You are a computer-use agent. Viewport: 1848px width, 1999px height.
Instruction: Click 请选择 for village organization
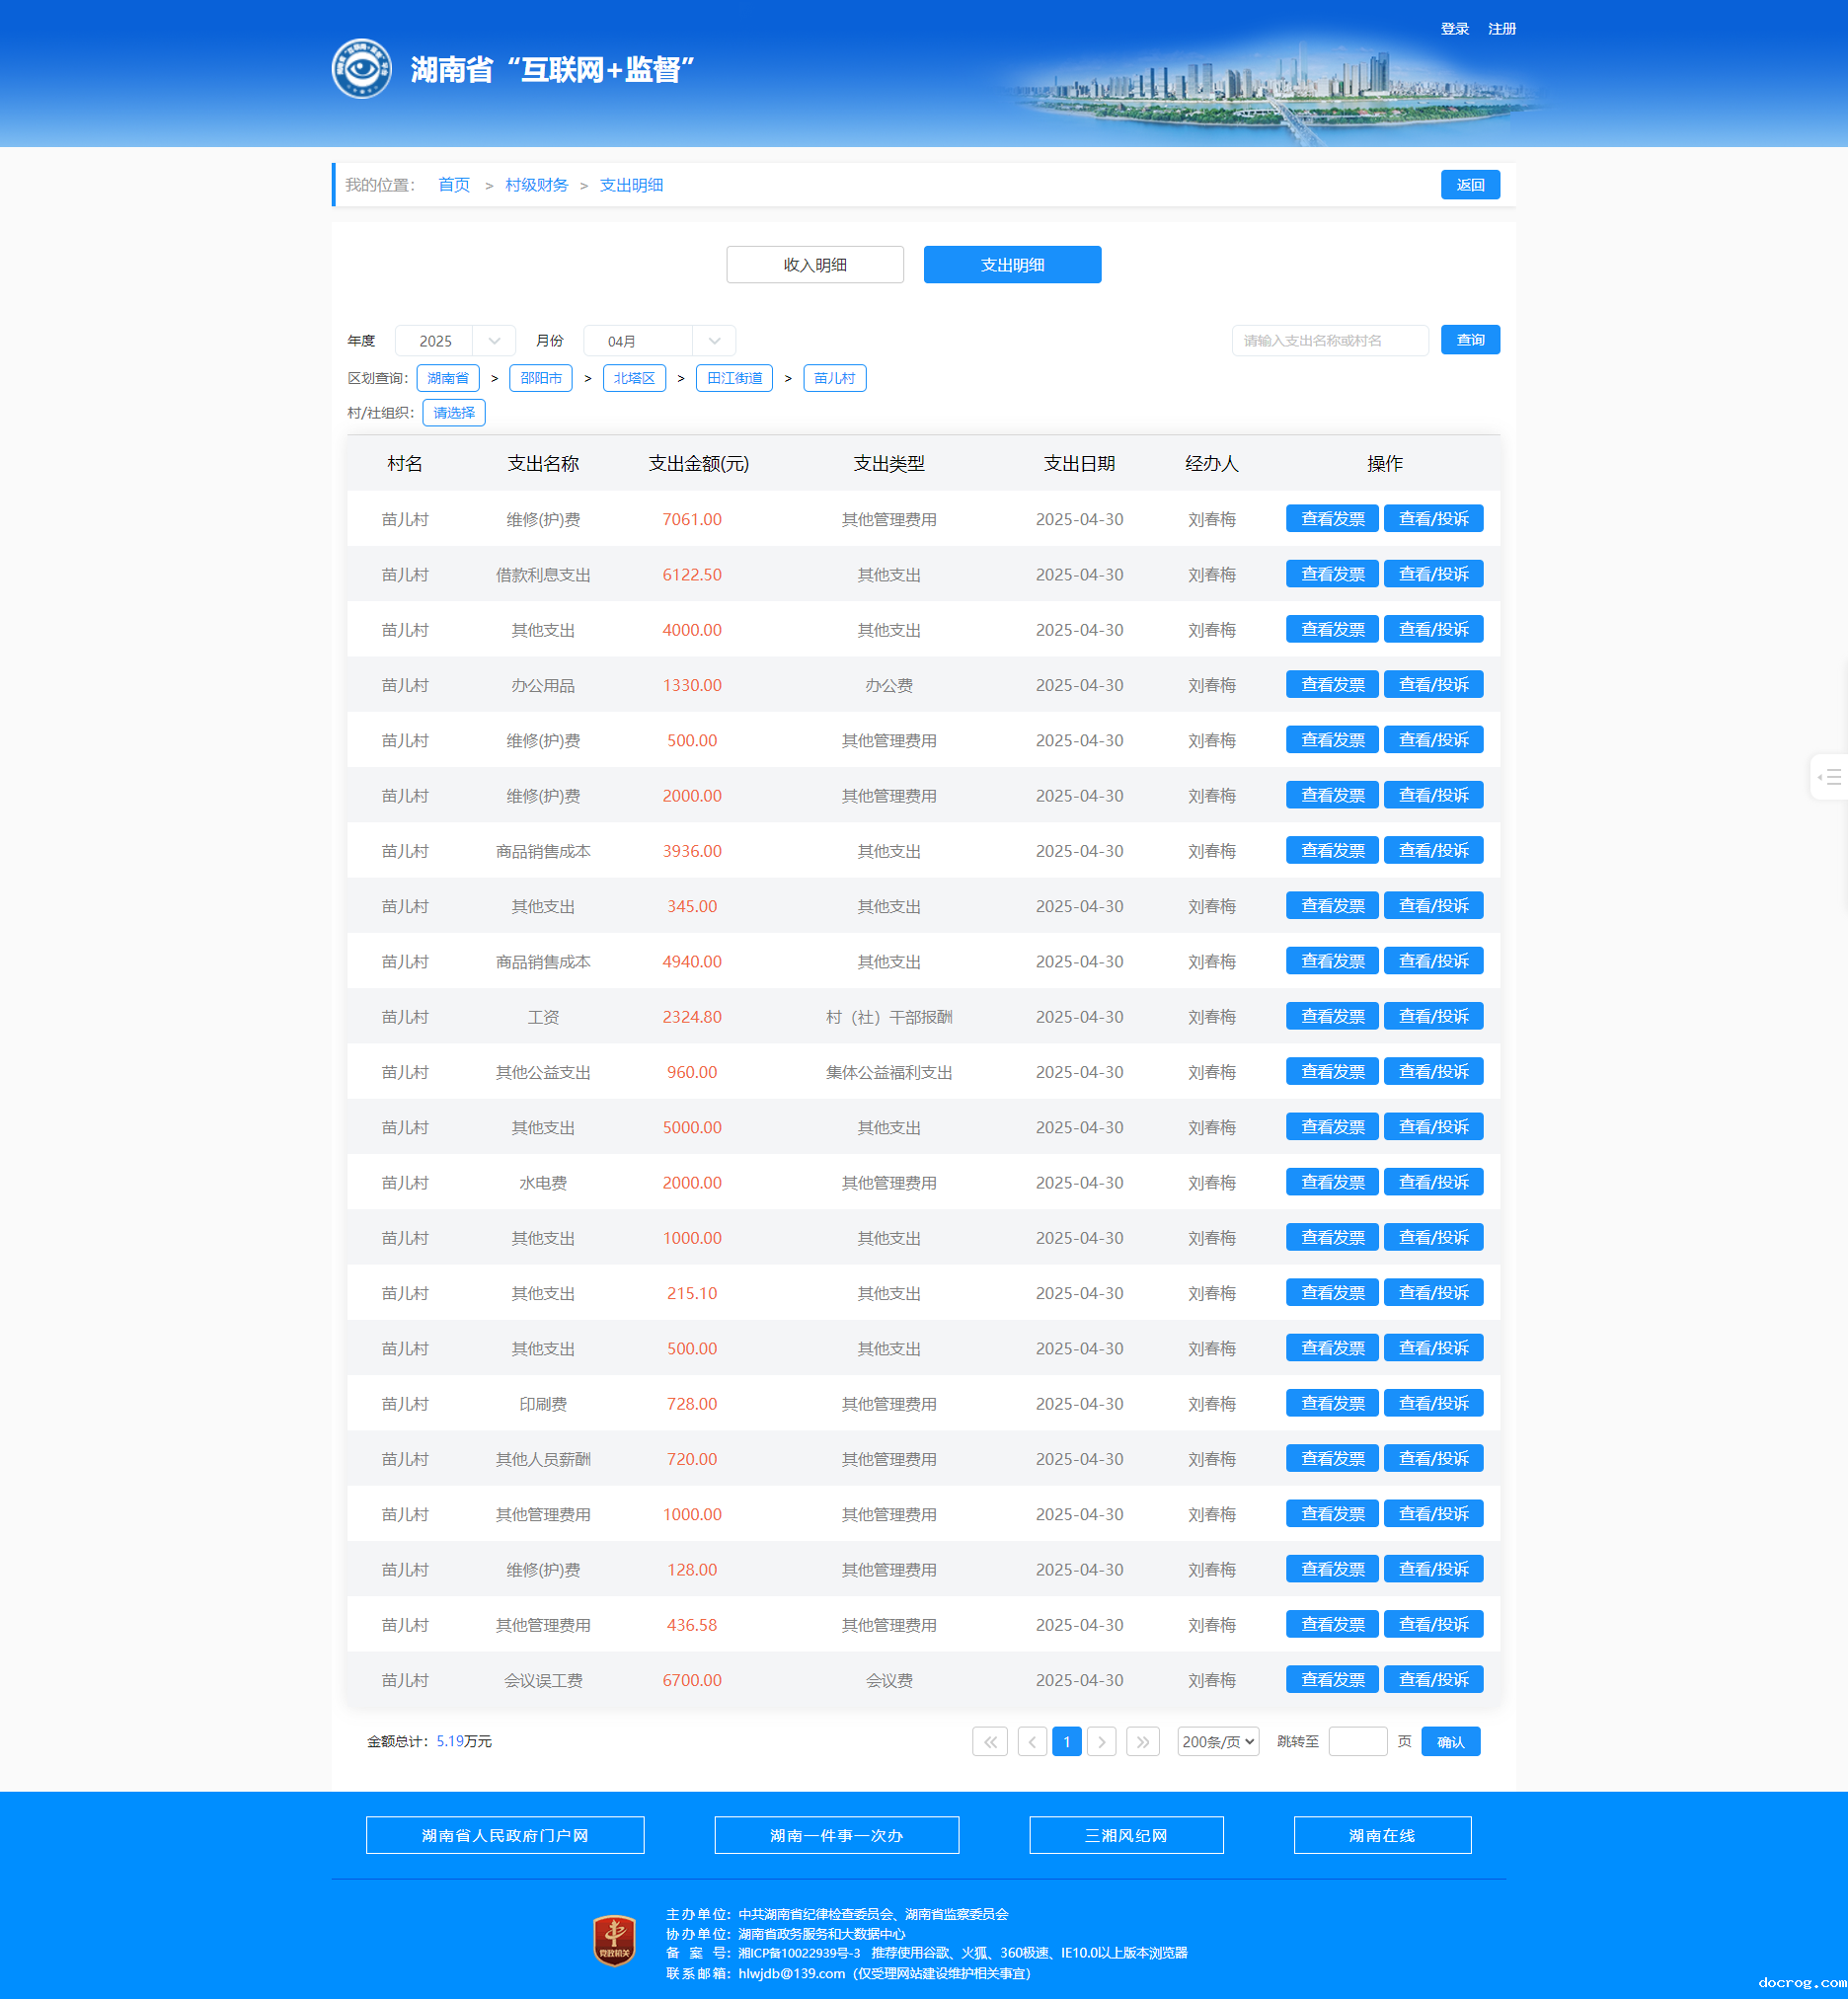click(x=454, y=413)
